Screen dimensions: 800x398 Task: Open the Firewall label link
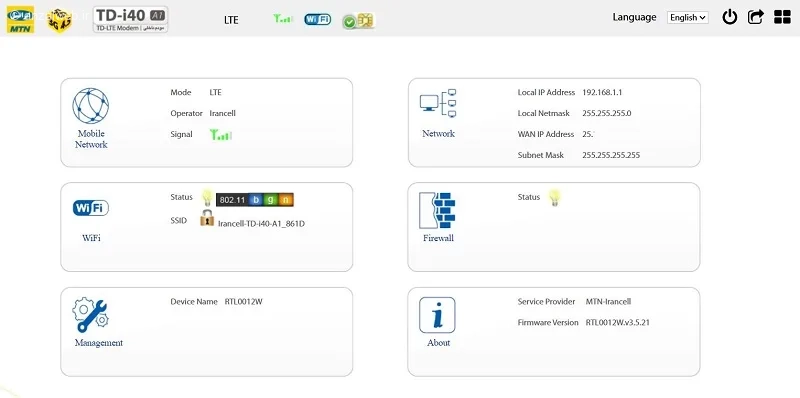438,238
